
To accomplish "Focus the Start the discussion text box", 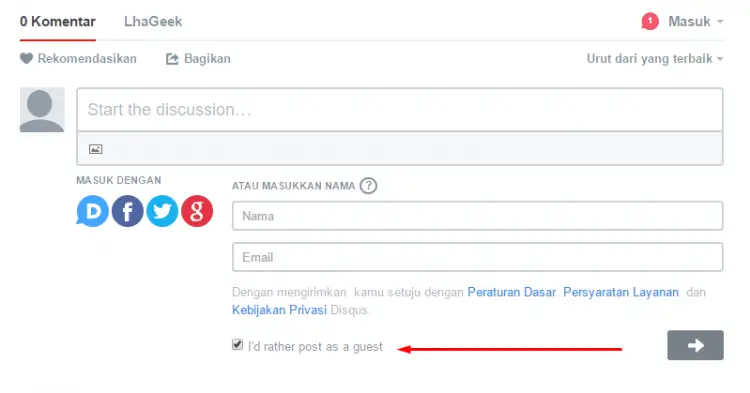I will tap(400, 109).
